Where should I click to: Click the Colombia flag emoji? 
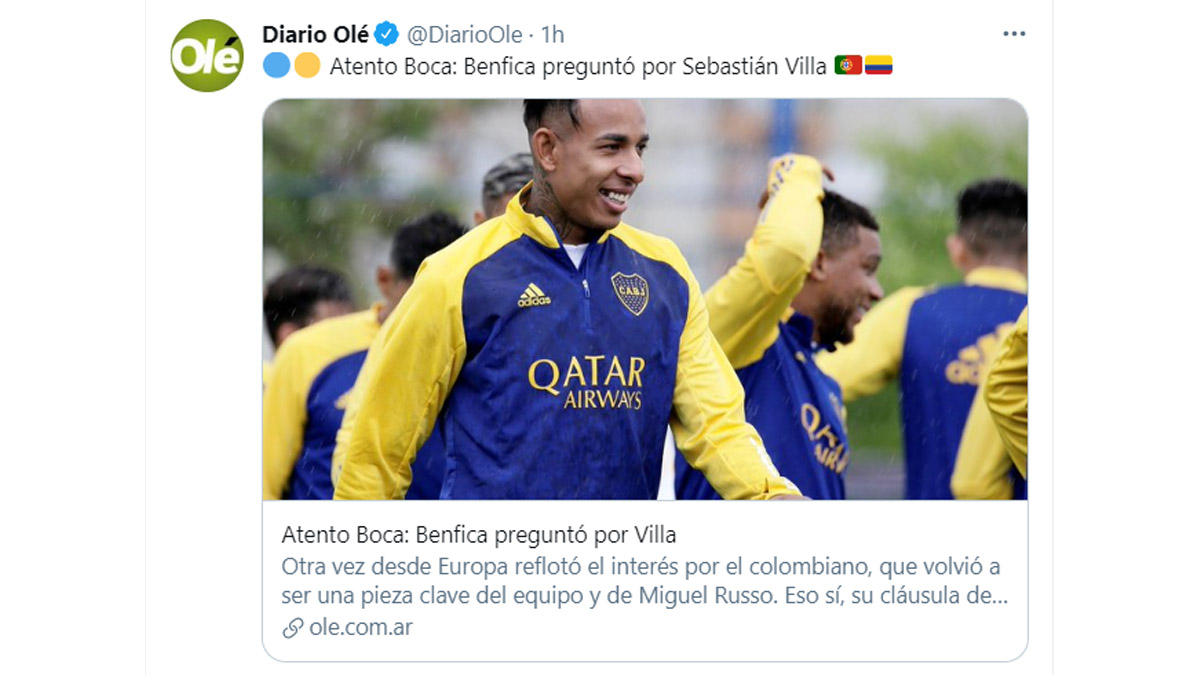(x=878, y=66)
